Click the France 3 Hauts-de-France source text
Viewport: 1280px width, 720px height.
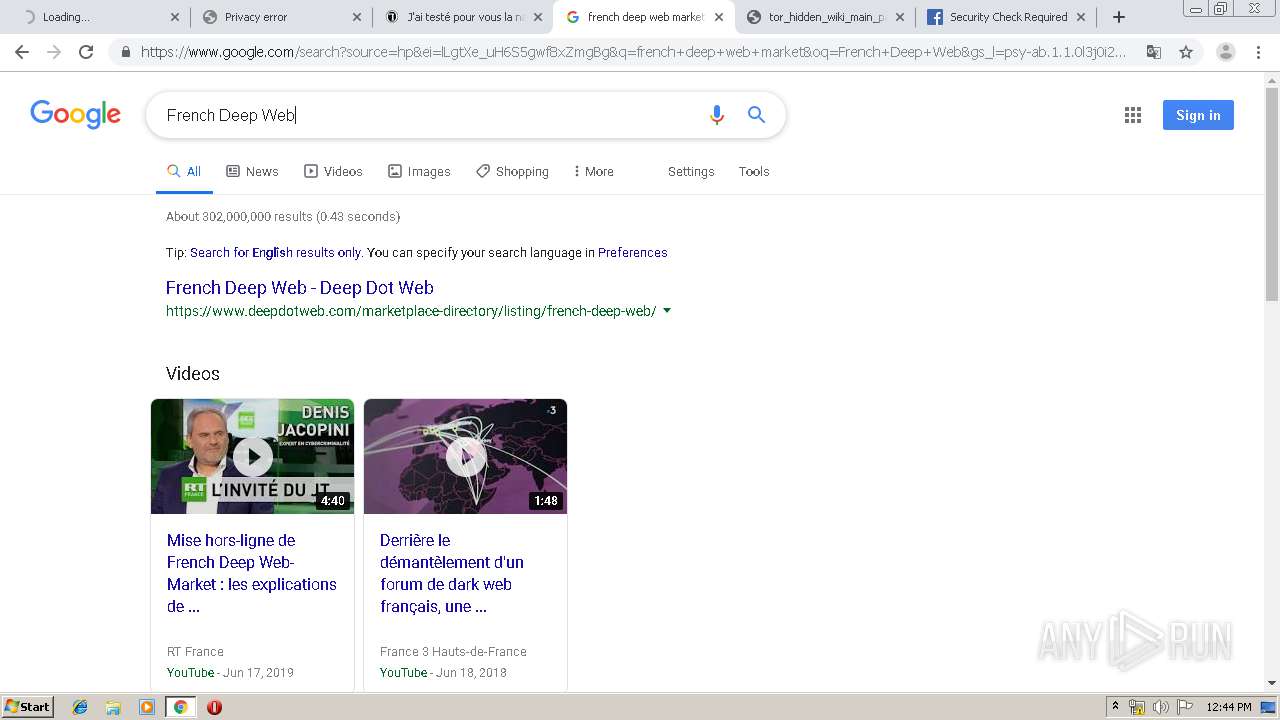pos(453,652)
